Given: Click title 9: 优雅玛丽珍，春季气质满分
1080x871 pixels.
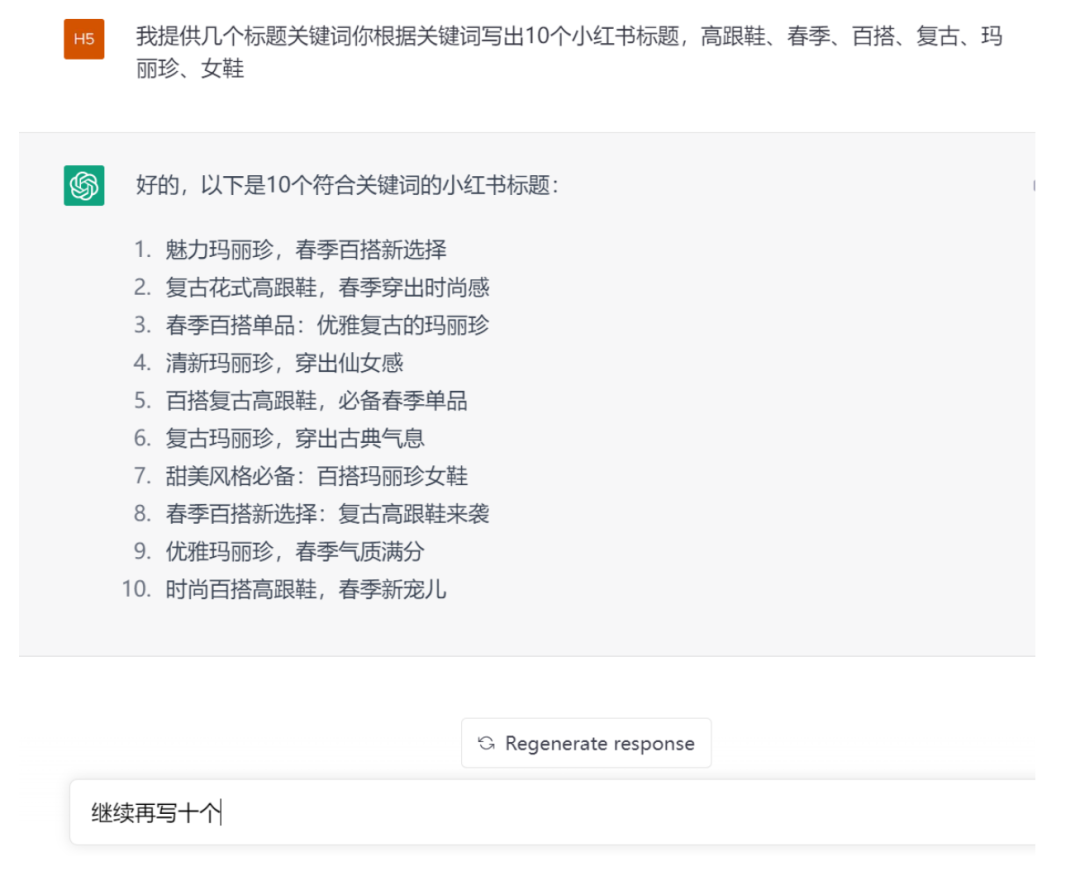Looking at the screenshot, I should coord(290,551).
